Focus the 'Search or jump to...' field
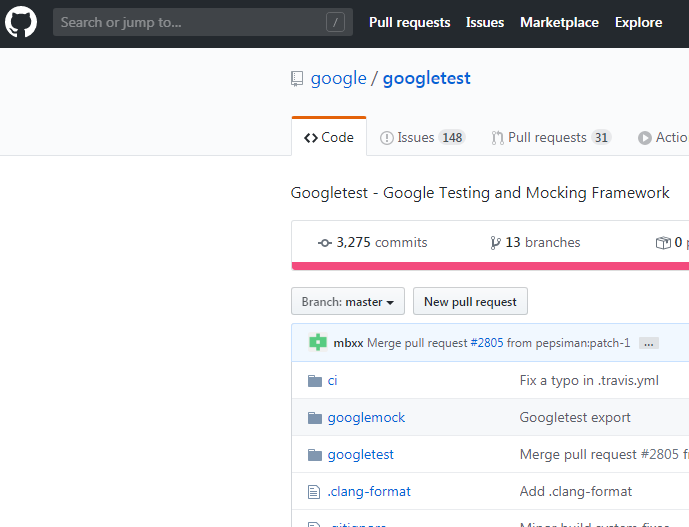The width and height of the screenshot is (689, 527). [x=203, y=22]
